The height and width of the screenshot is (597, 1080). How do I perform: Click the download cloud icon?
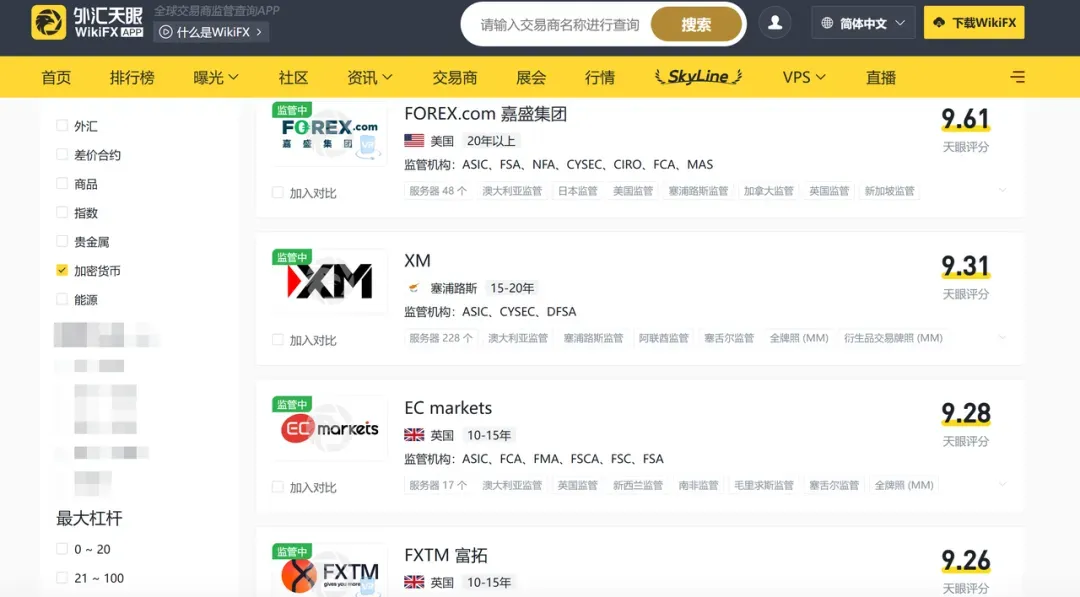939,23
